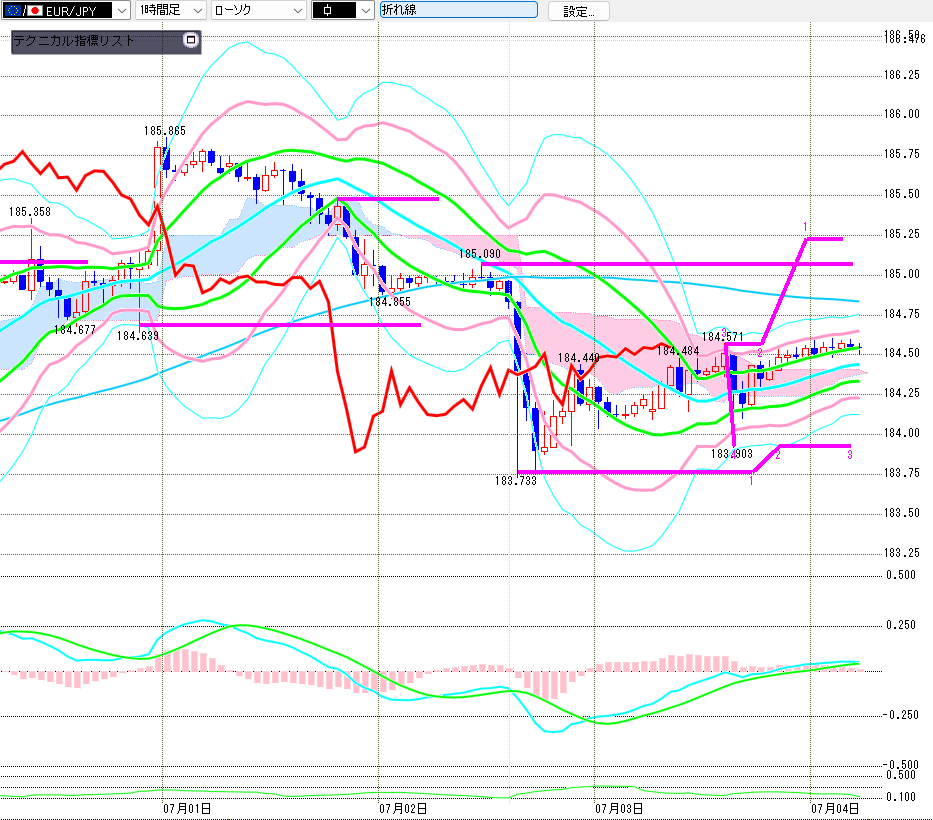Open the ローソク chart type dropdown
The width and height of the screenshot is (933, 820).
(259, 10)
